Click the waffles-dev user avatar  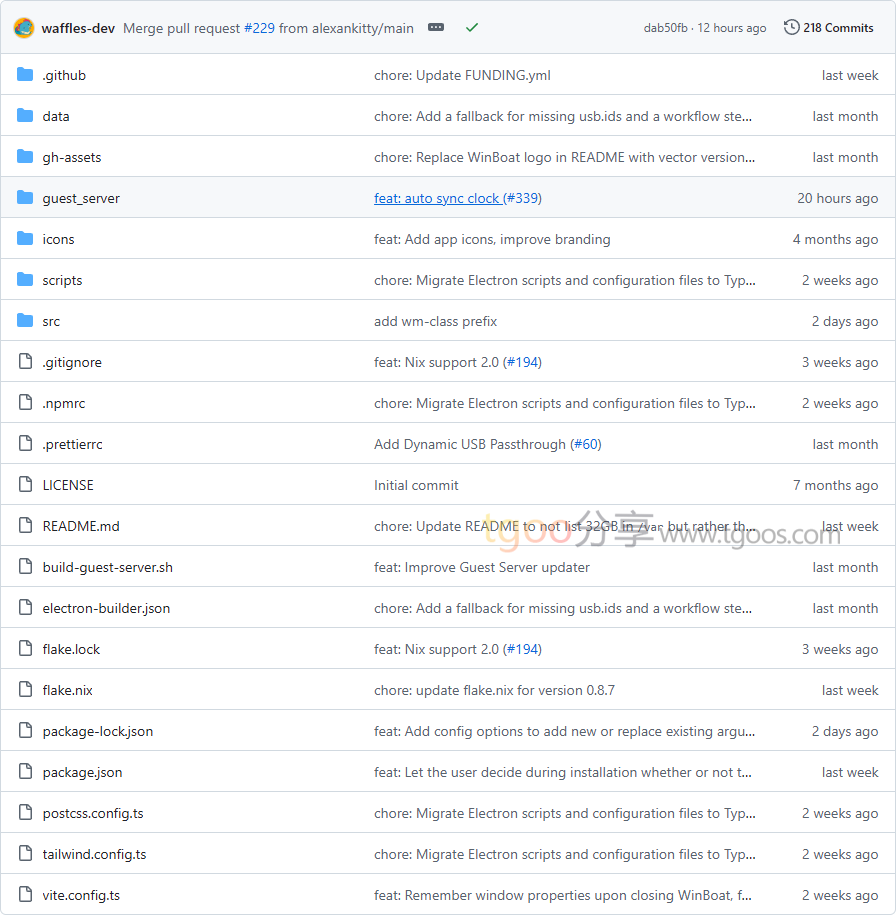[24, 28]
